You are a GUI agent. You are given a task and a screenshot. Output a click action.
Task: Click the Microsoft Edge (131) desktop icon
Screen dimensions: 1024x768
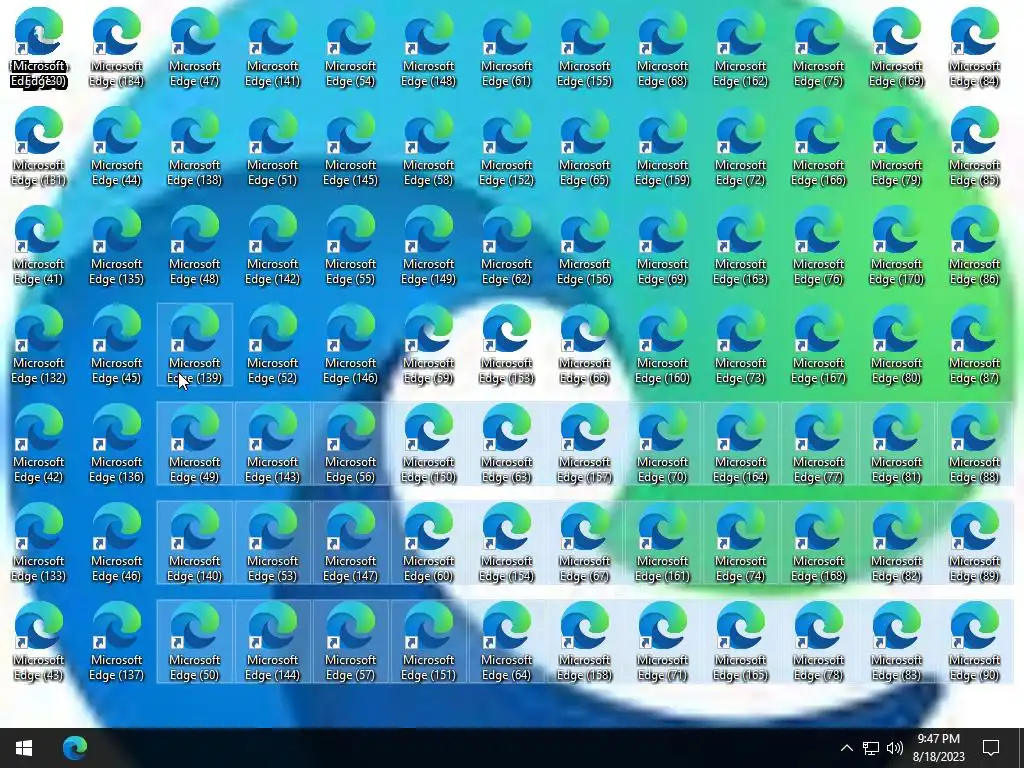click(x=39, y=146)
